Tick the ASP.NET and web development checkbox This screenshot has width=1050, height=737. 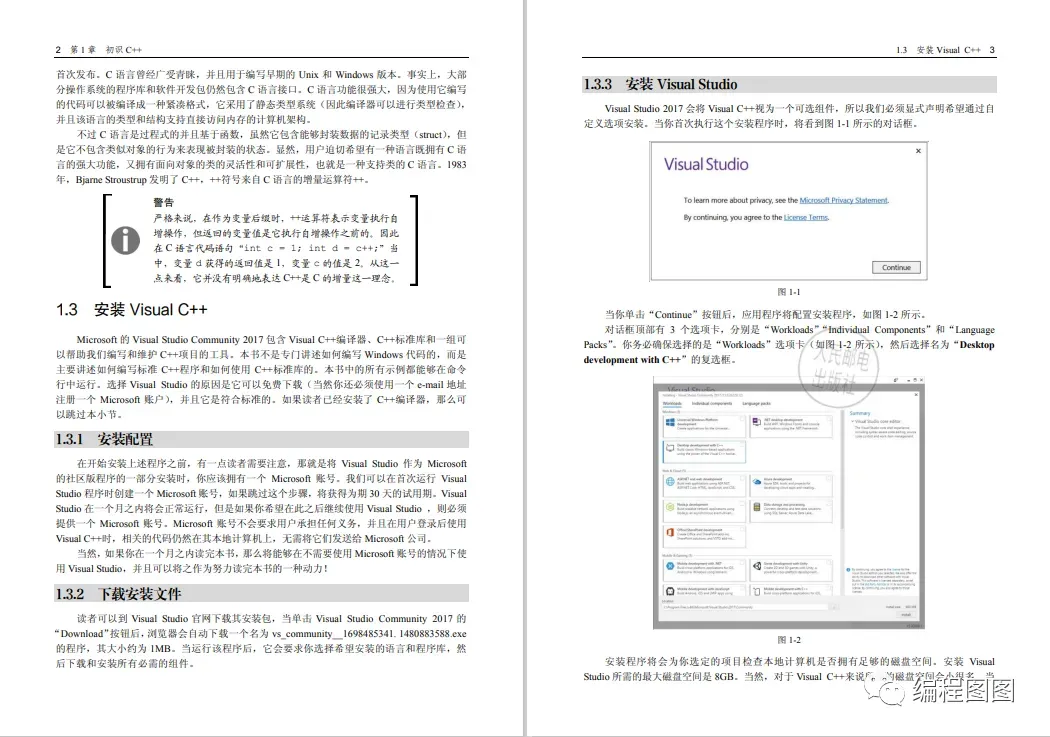pyautogui.click(x=742, y=479)
